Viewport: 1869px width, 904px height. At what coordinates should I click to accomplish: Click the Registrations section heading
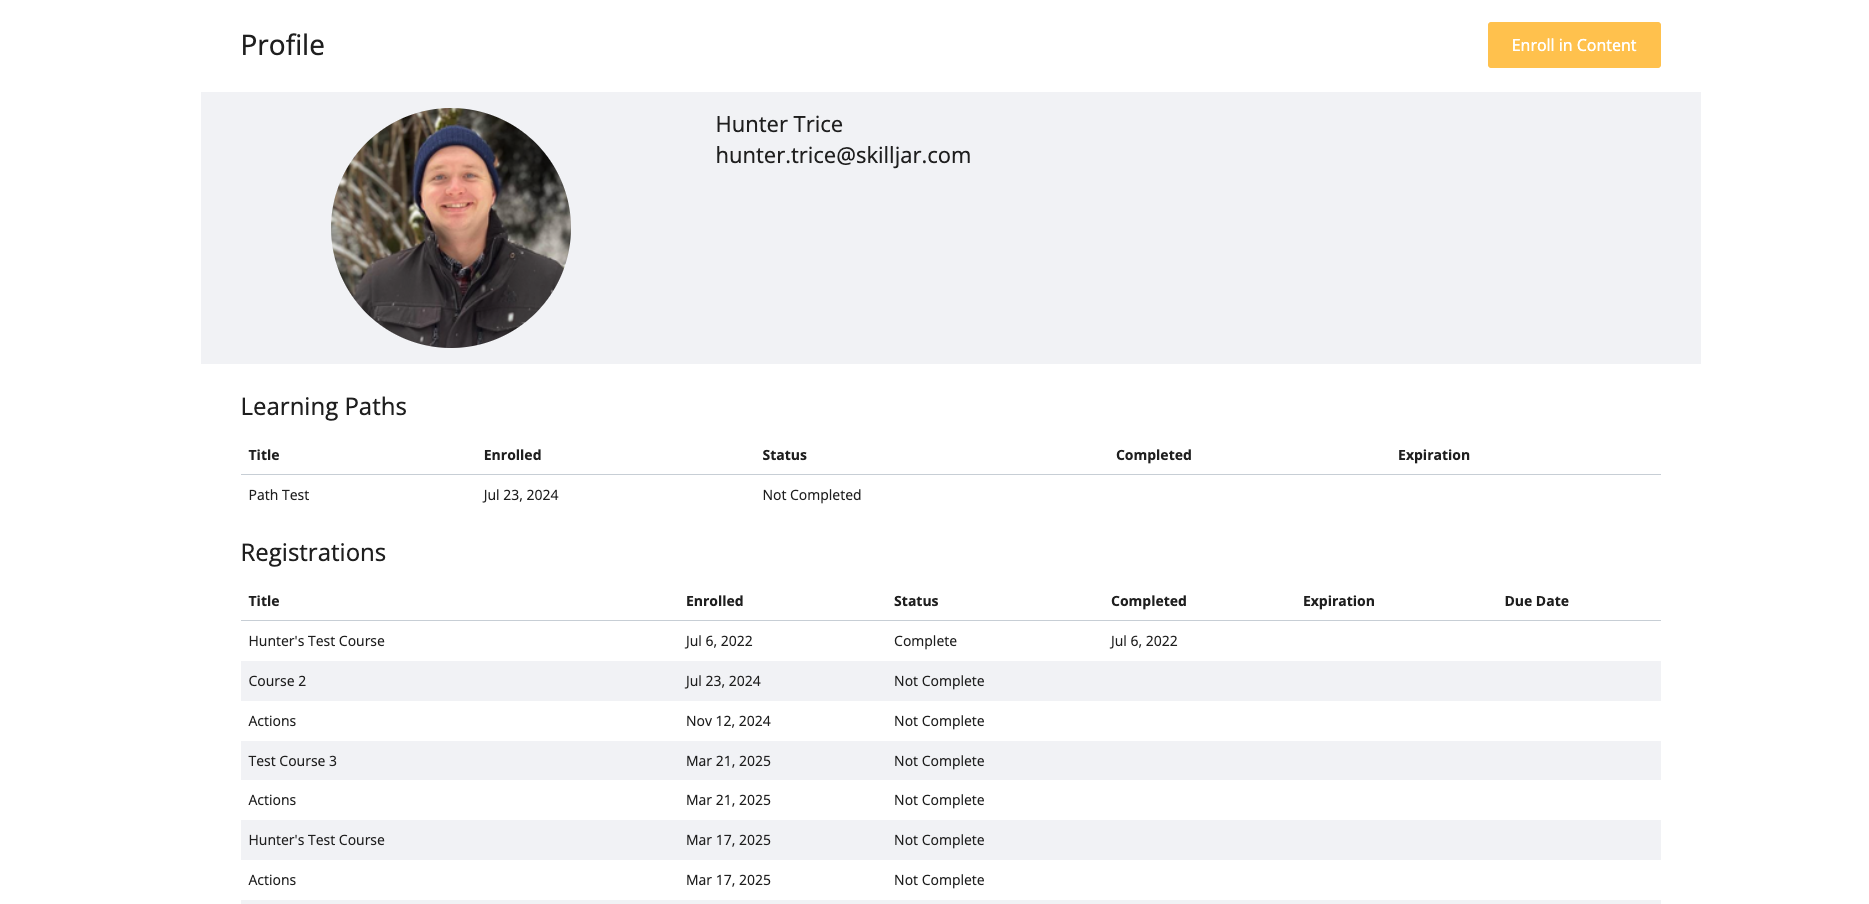[313, 552]
